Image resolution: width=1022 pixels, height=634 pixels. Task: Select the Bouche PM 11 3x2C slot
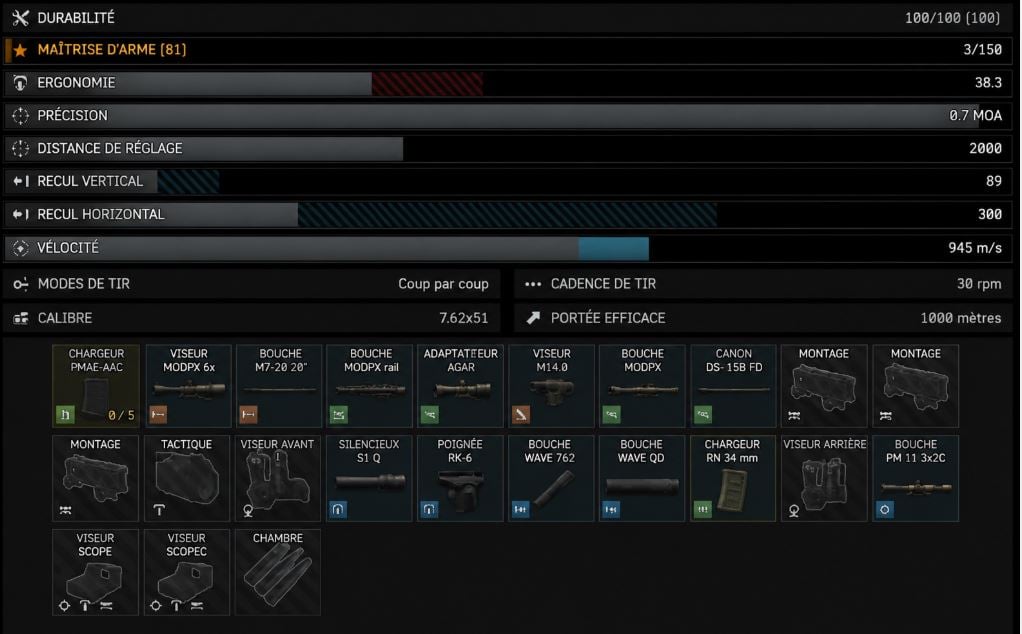[916, 478]
